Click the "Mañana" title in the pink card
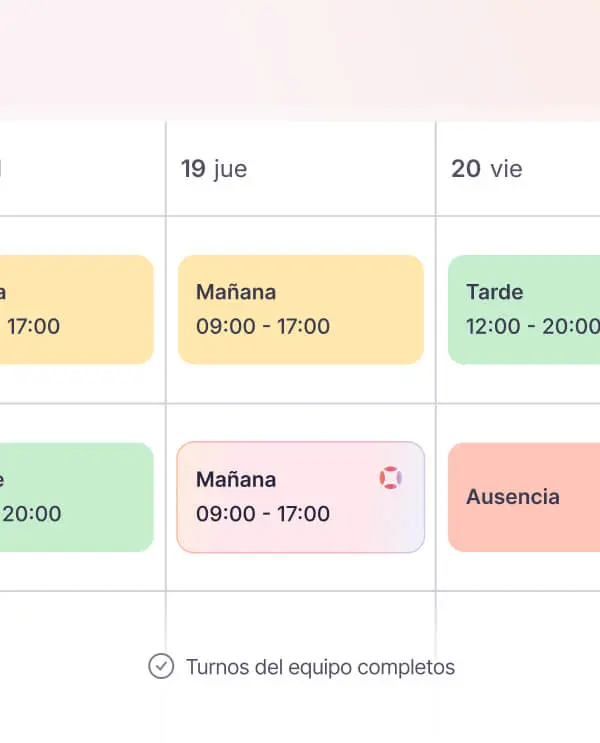The width and height of the screenshot is (600, 743). click(x=236, y=480)
